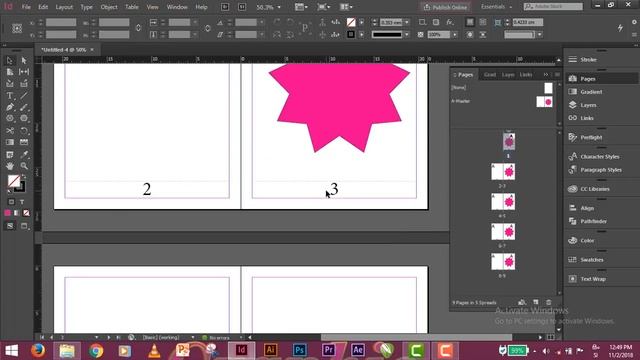This screenshot has height=360, width=640.
Task: Select the Gradient Swatch tool
Action: (10, 142)
